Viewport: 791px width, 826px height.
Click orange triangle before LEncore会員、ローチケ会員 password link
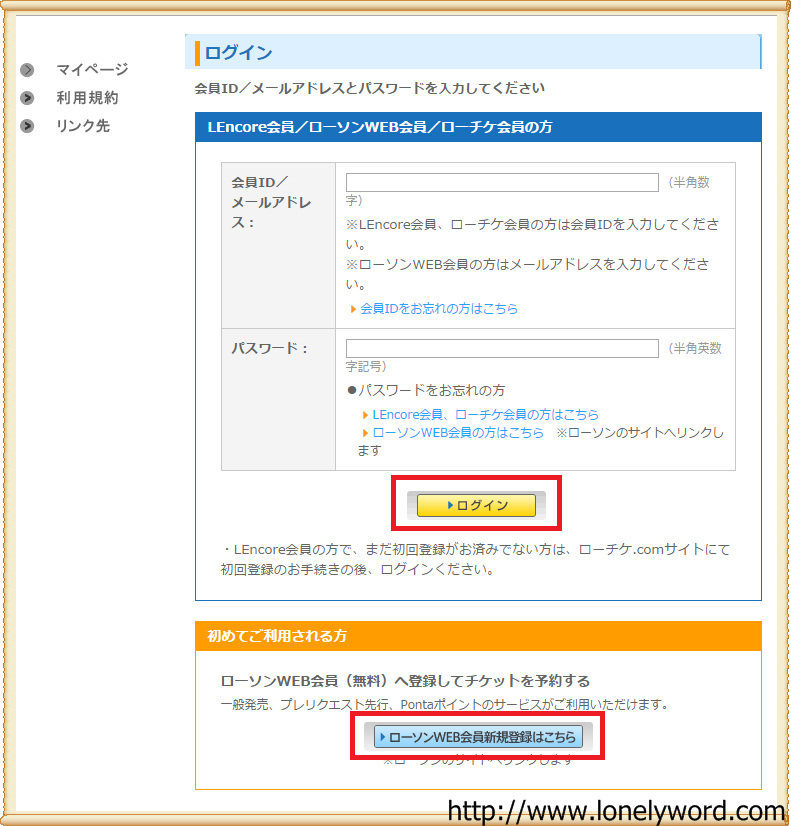(x=366, y=414)
